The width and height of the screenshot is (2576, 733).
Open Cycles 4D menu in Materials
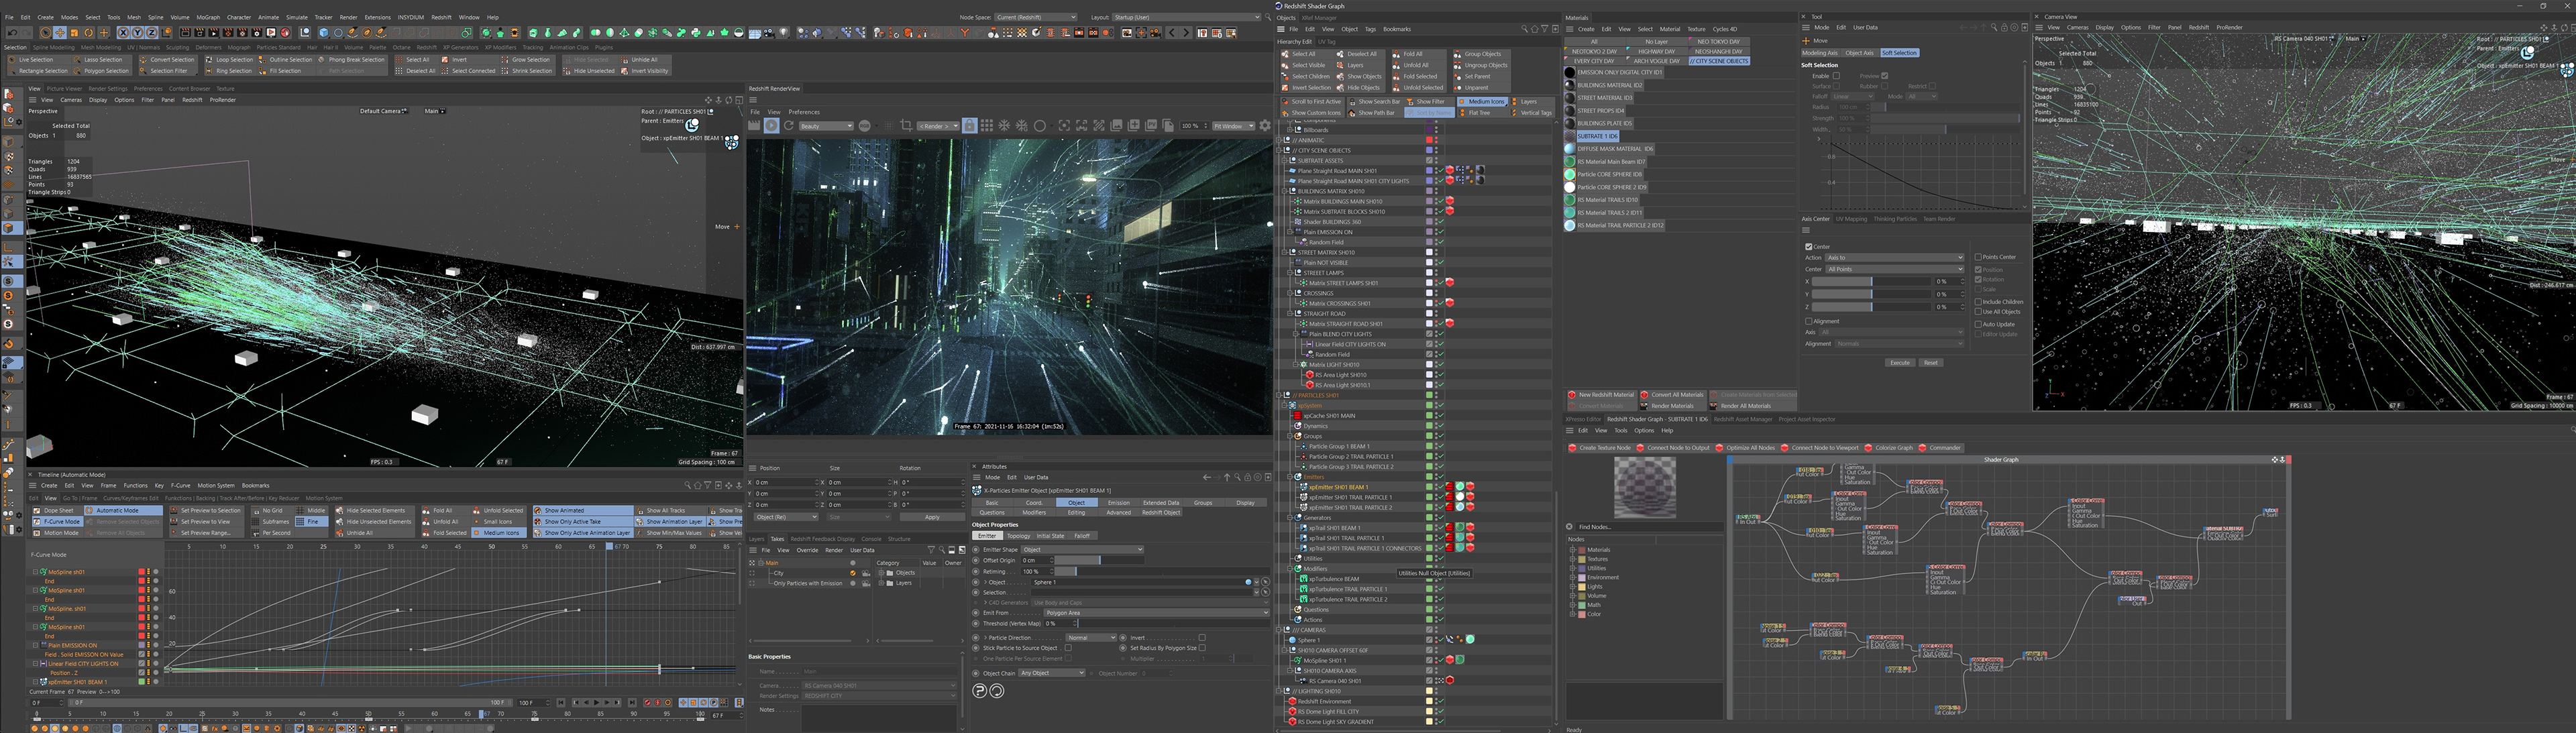click(1725, 29)
